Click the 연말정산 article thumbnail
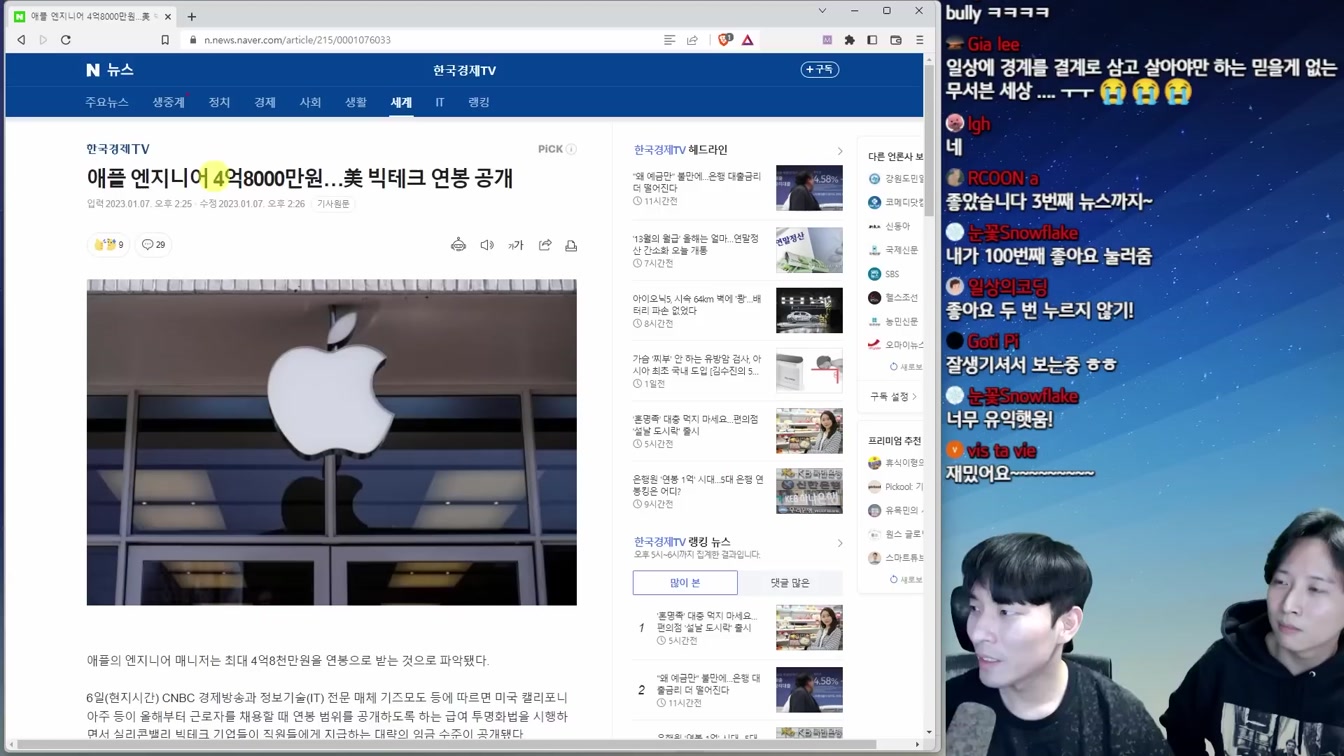 809,250
